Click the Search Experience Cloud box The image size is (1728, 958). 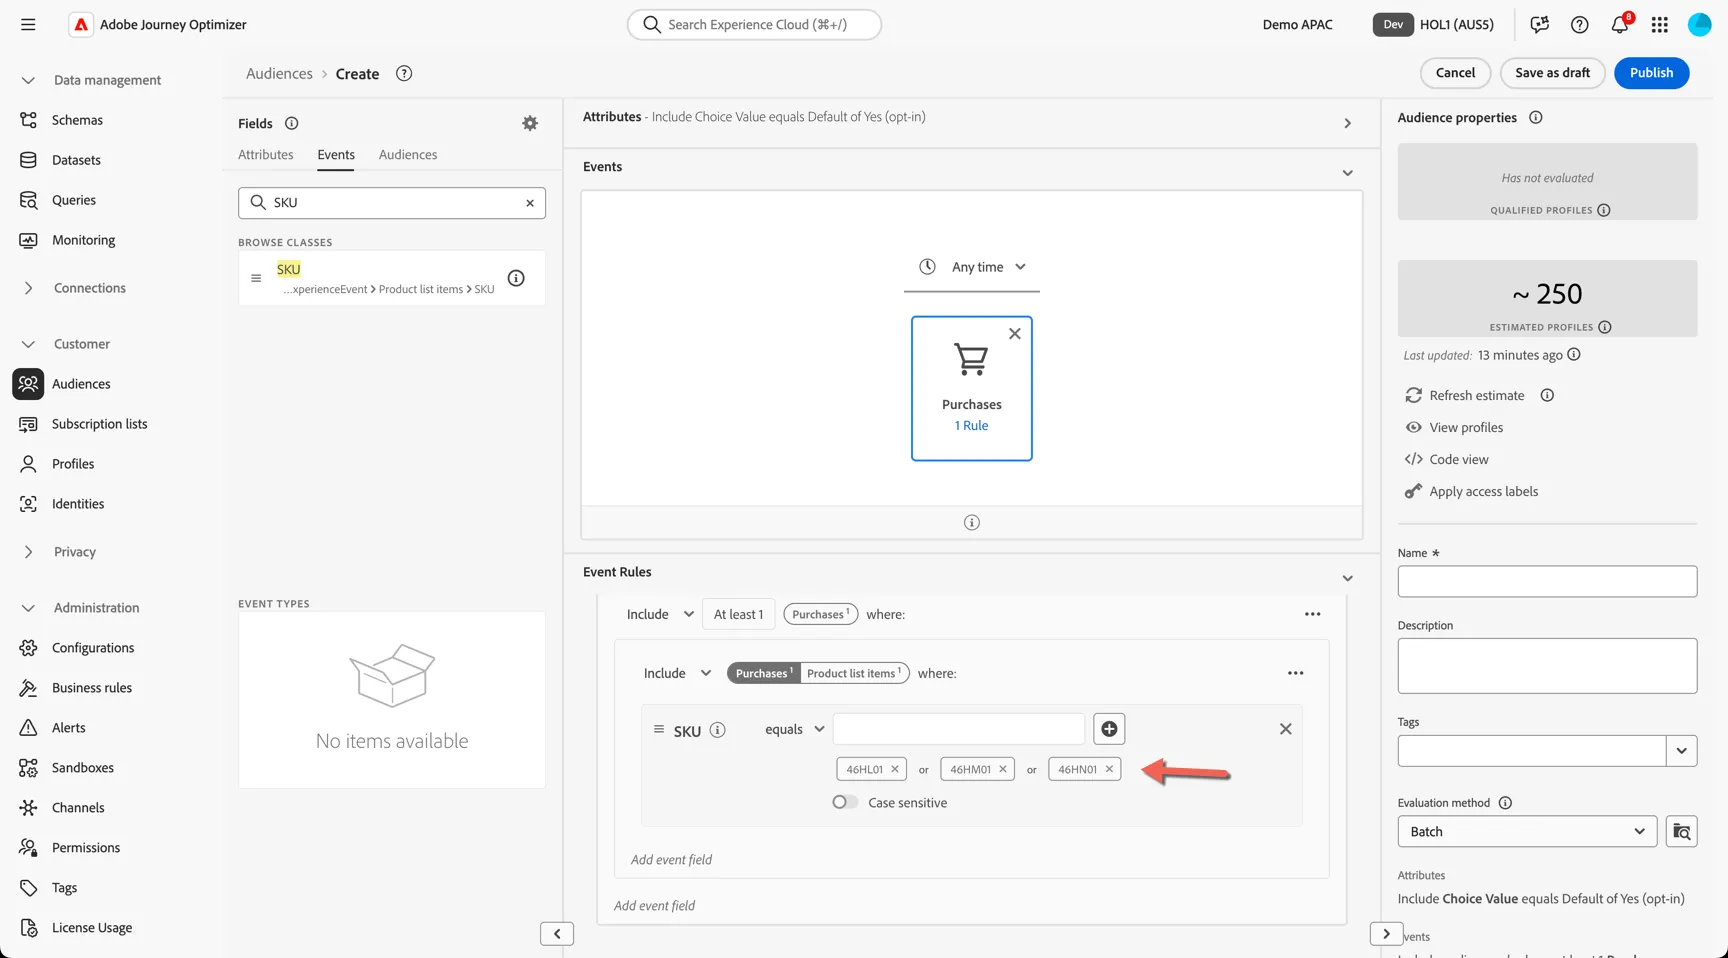754,25
